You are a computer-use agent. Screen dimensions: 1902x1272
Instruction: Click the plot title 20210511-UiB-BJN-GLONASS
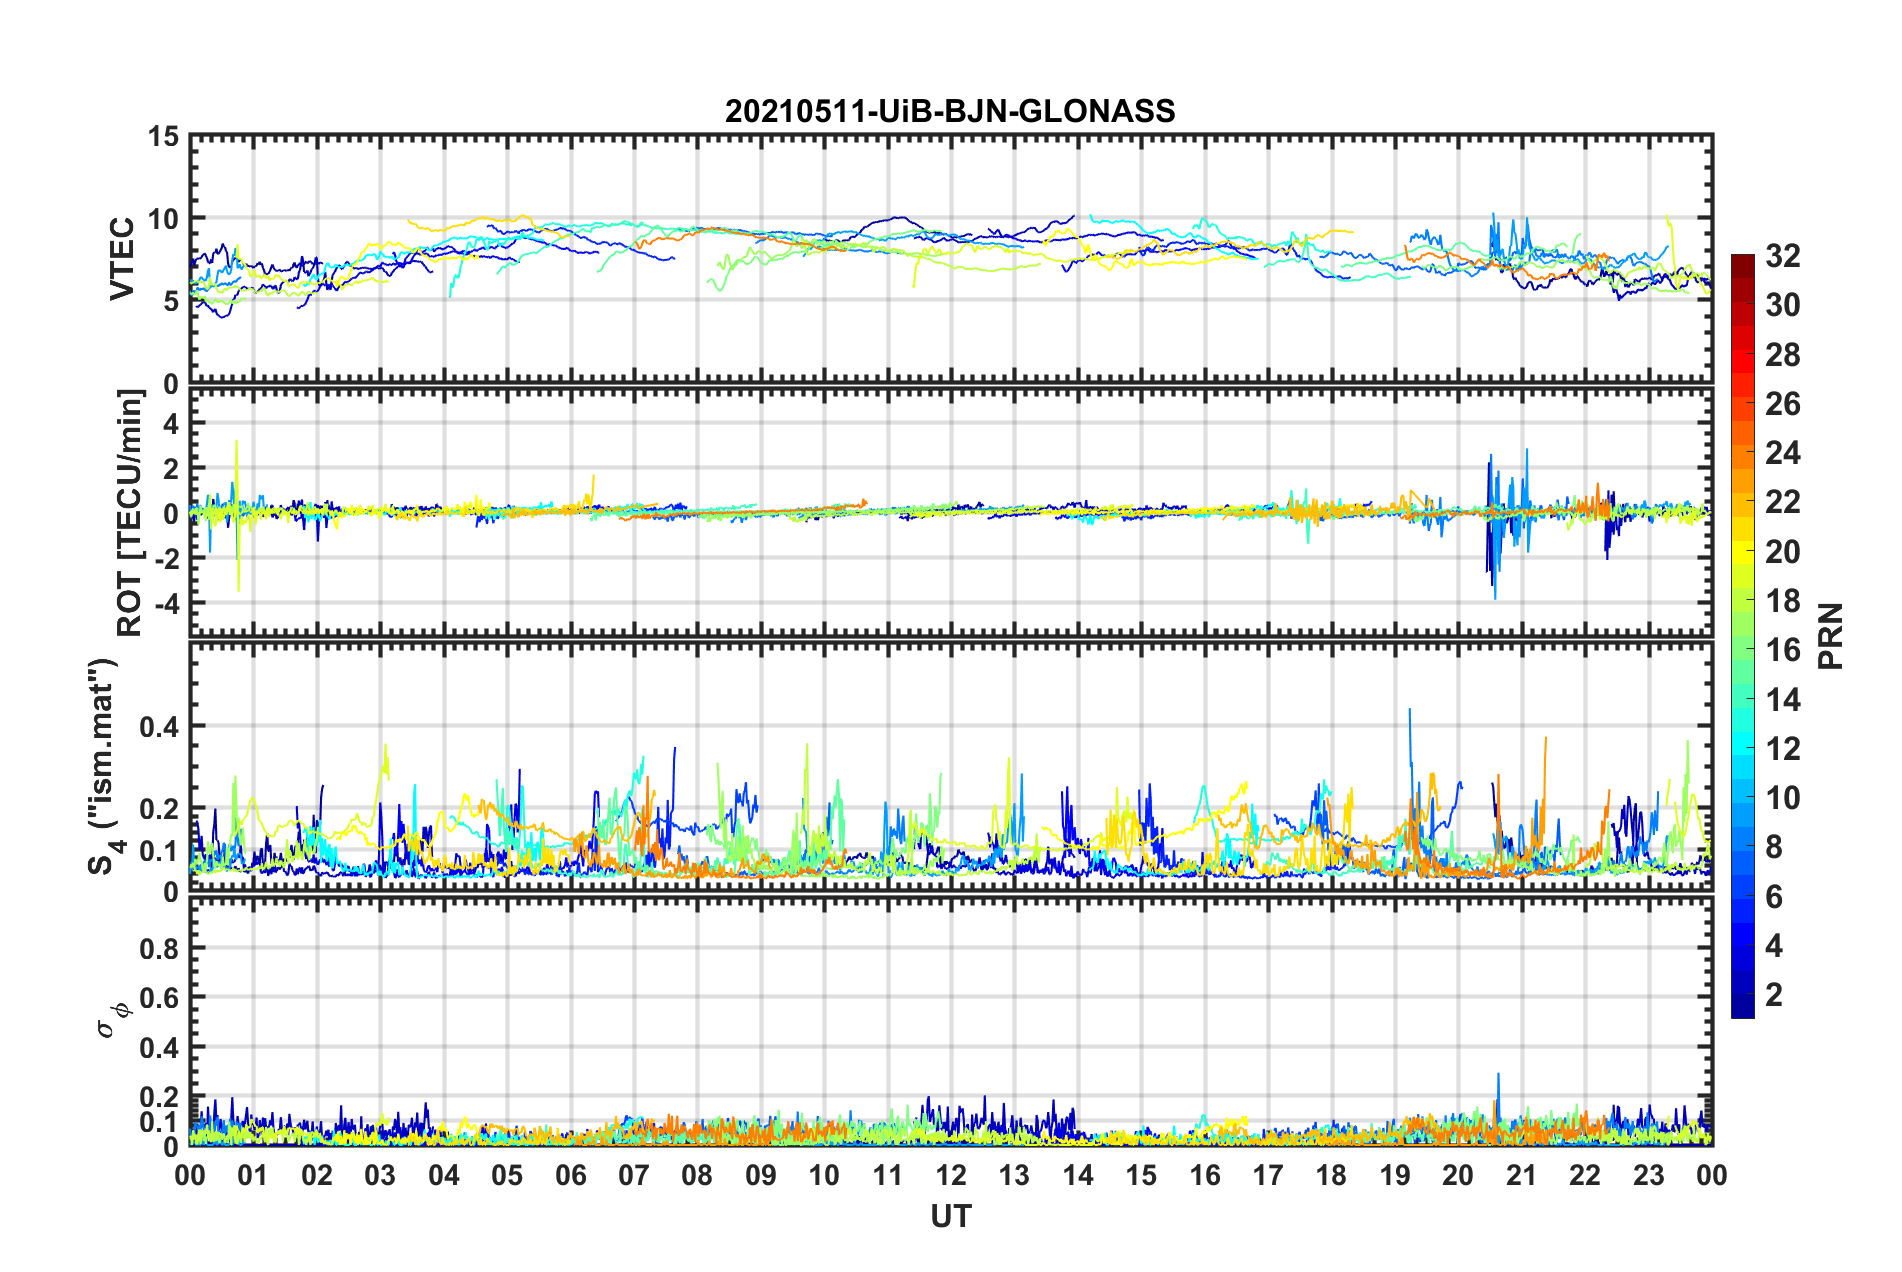(950, 111)
